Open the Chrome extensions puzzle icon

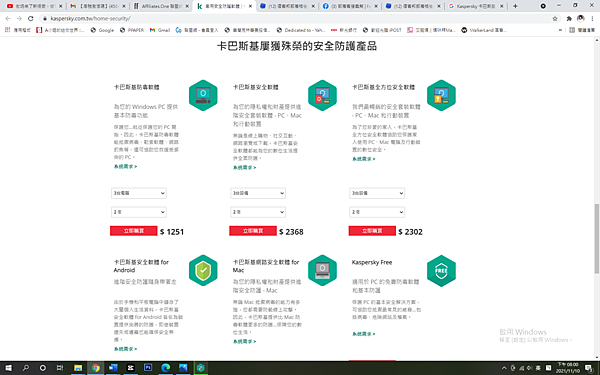pyautogui.click(x=569, y=18)
